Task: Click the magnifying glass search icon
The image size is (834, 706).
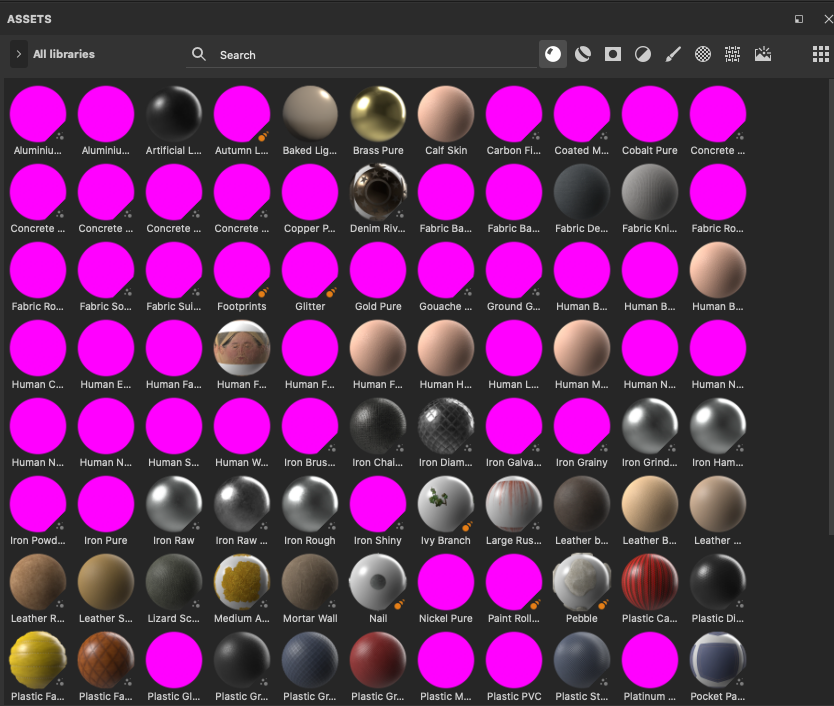Action: 199,54
